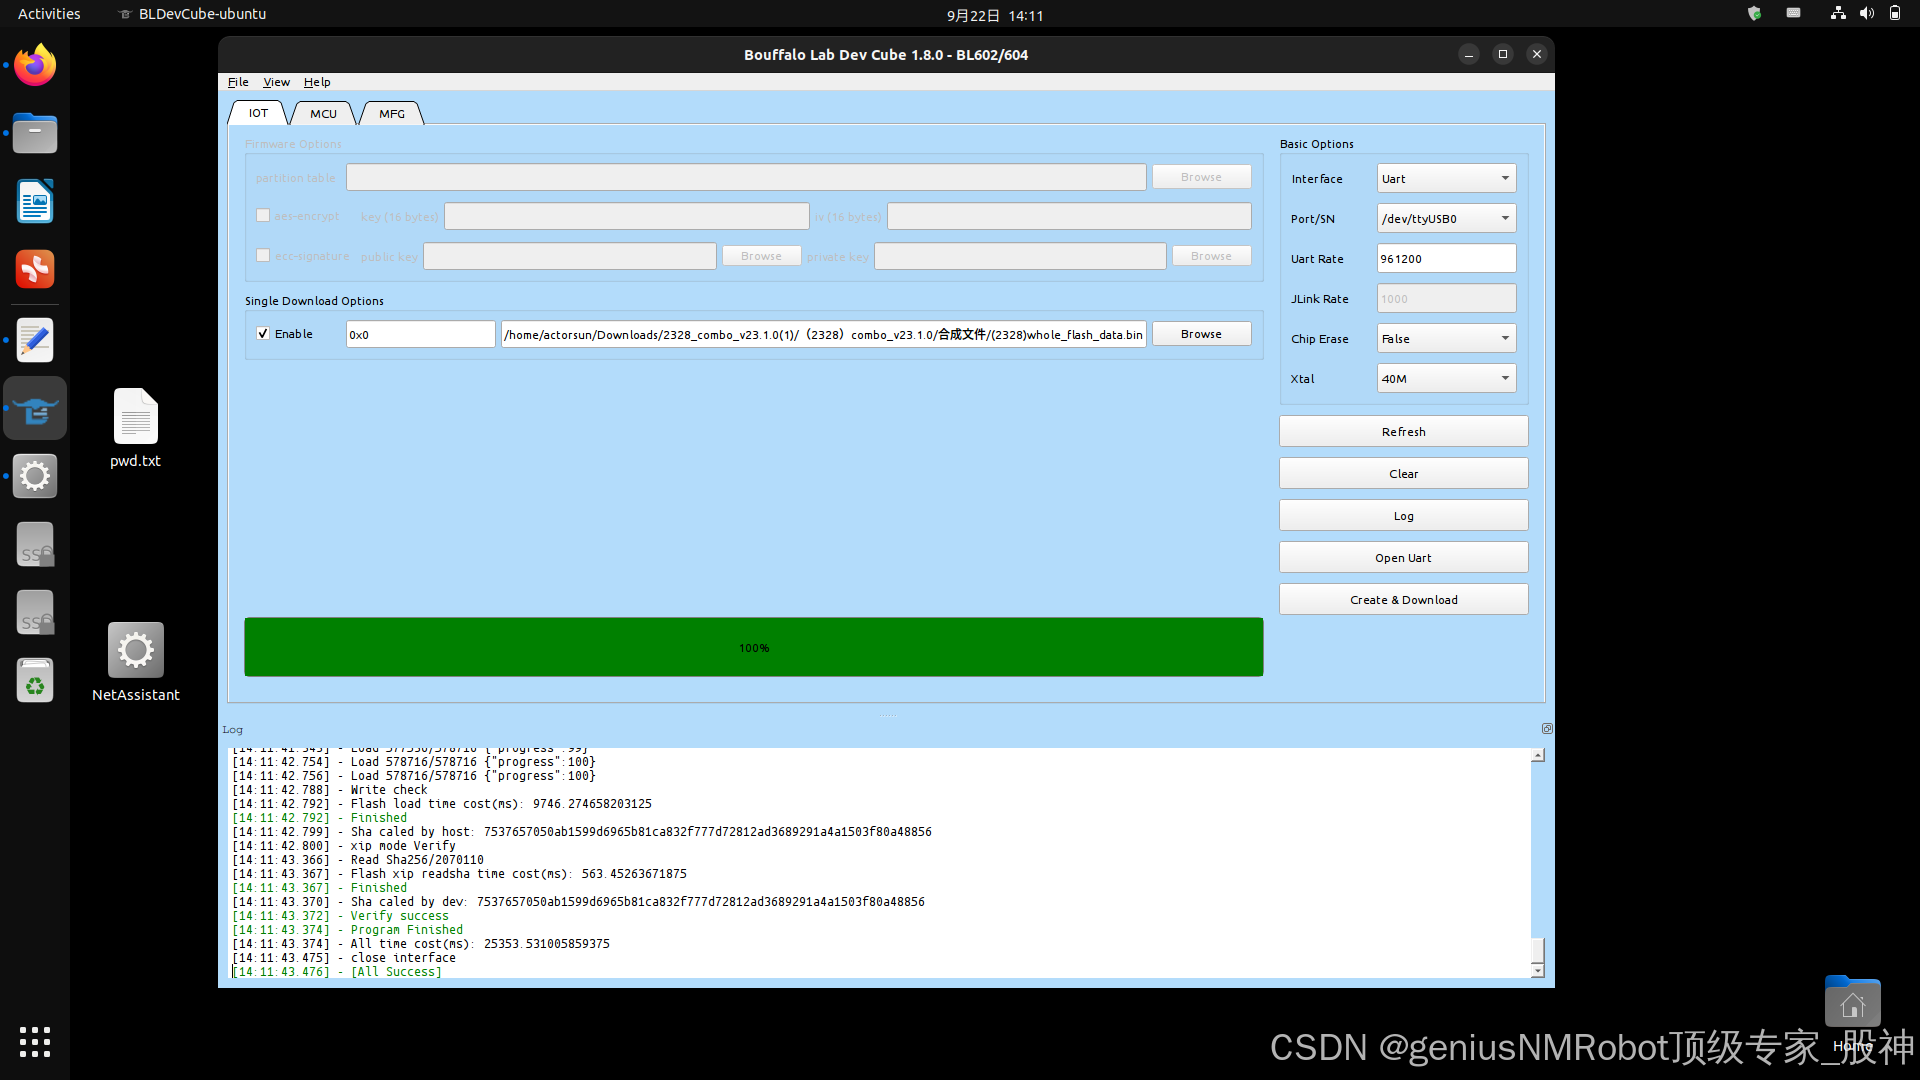Click the Refresh button
Viewport: 1920px width, 1080px height.
(x=1403, y=432)
